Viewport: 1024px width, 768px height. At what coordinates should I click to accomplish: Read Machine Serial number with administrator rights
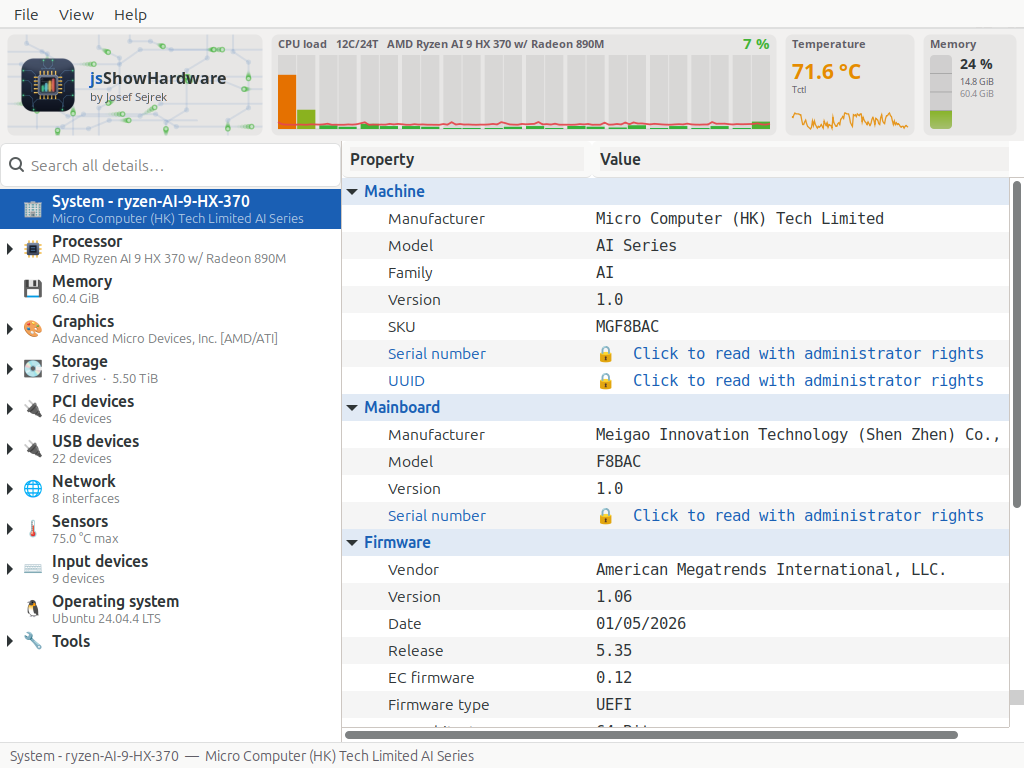[x=808, y=354]
